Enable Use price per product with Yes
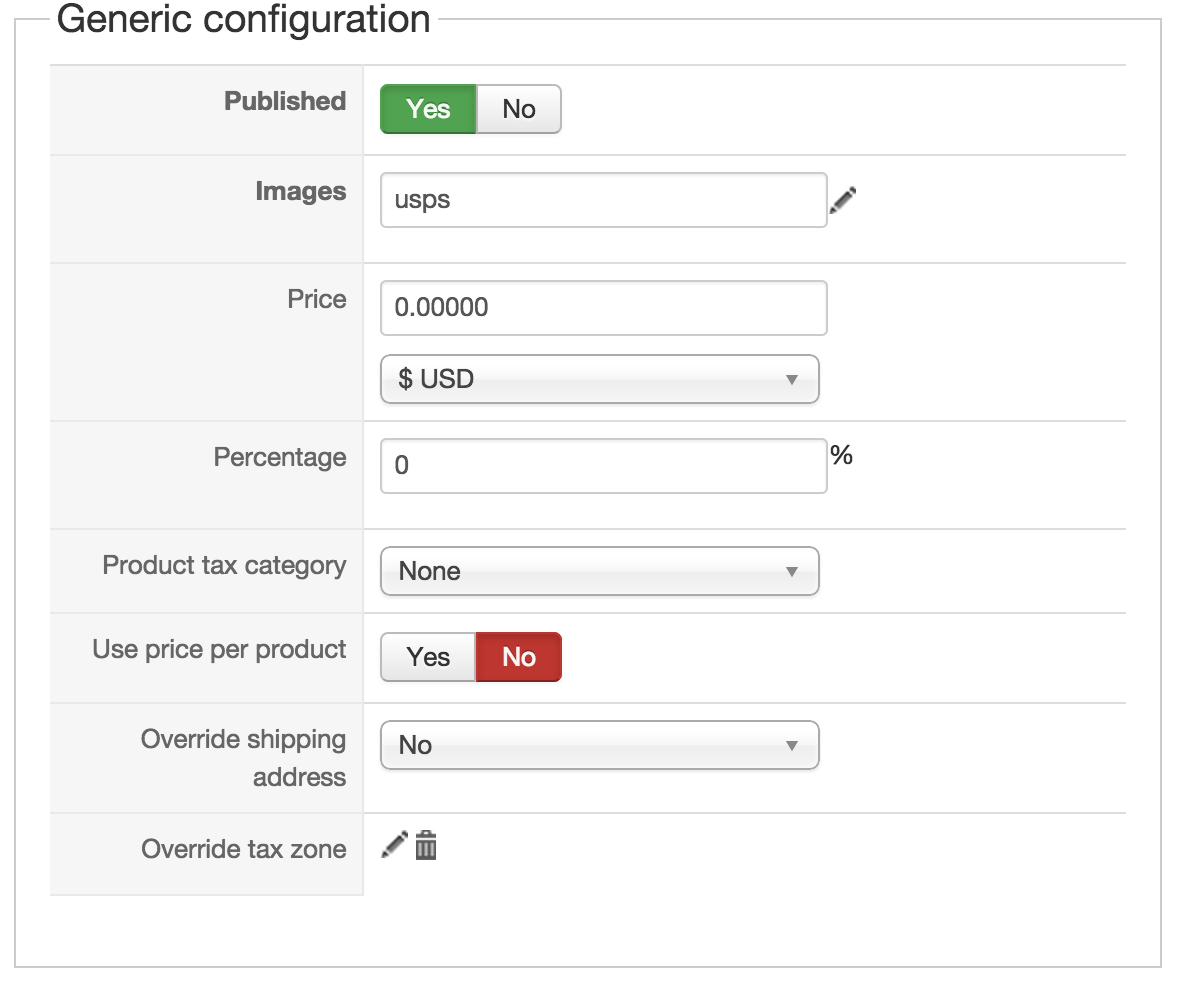1188x984 pixels. click(x=428, y=657)
